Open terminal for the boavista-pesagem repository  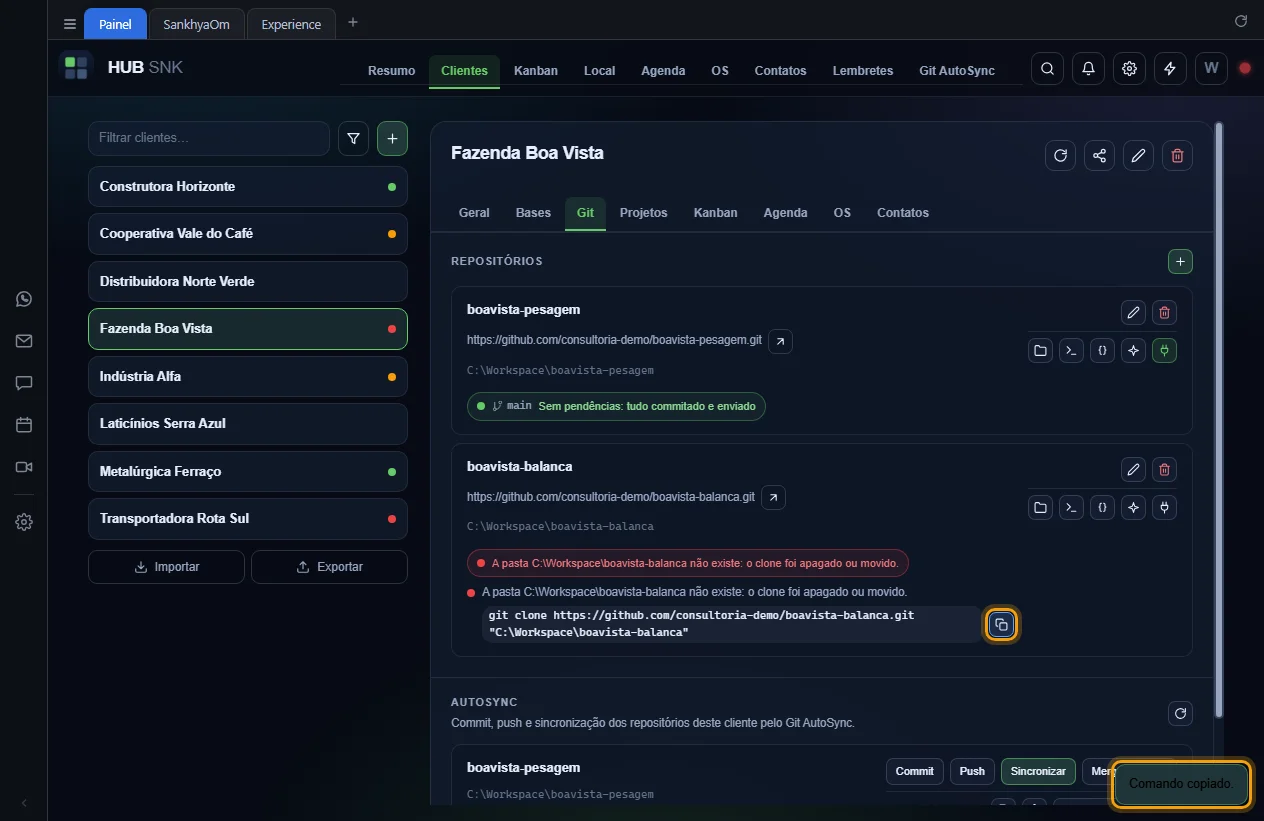point(1071,351)
